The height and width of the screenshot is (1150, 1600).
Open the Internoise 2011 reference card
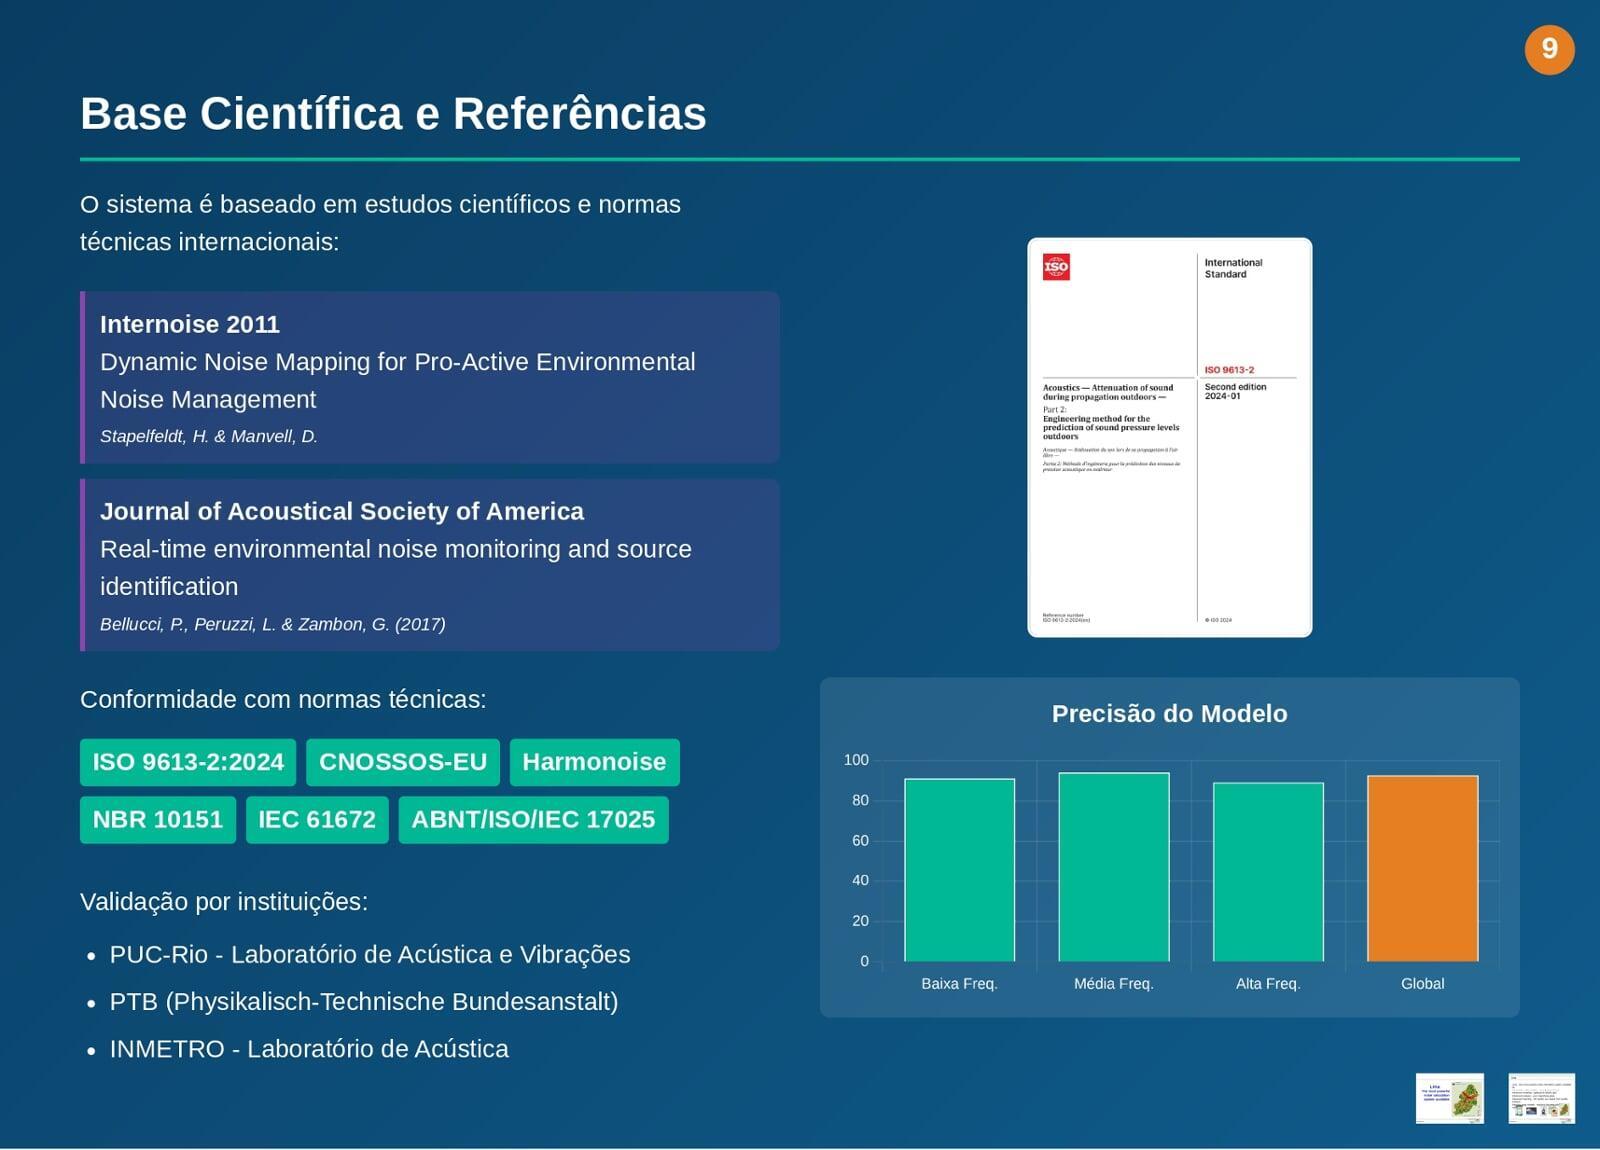coord(430,377)
